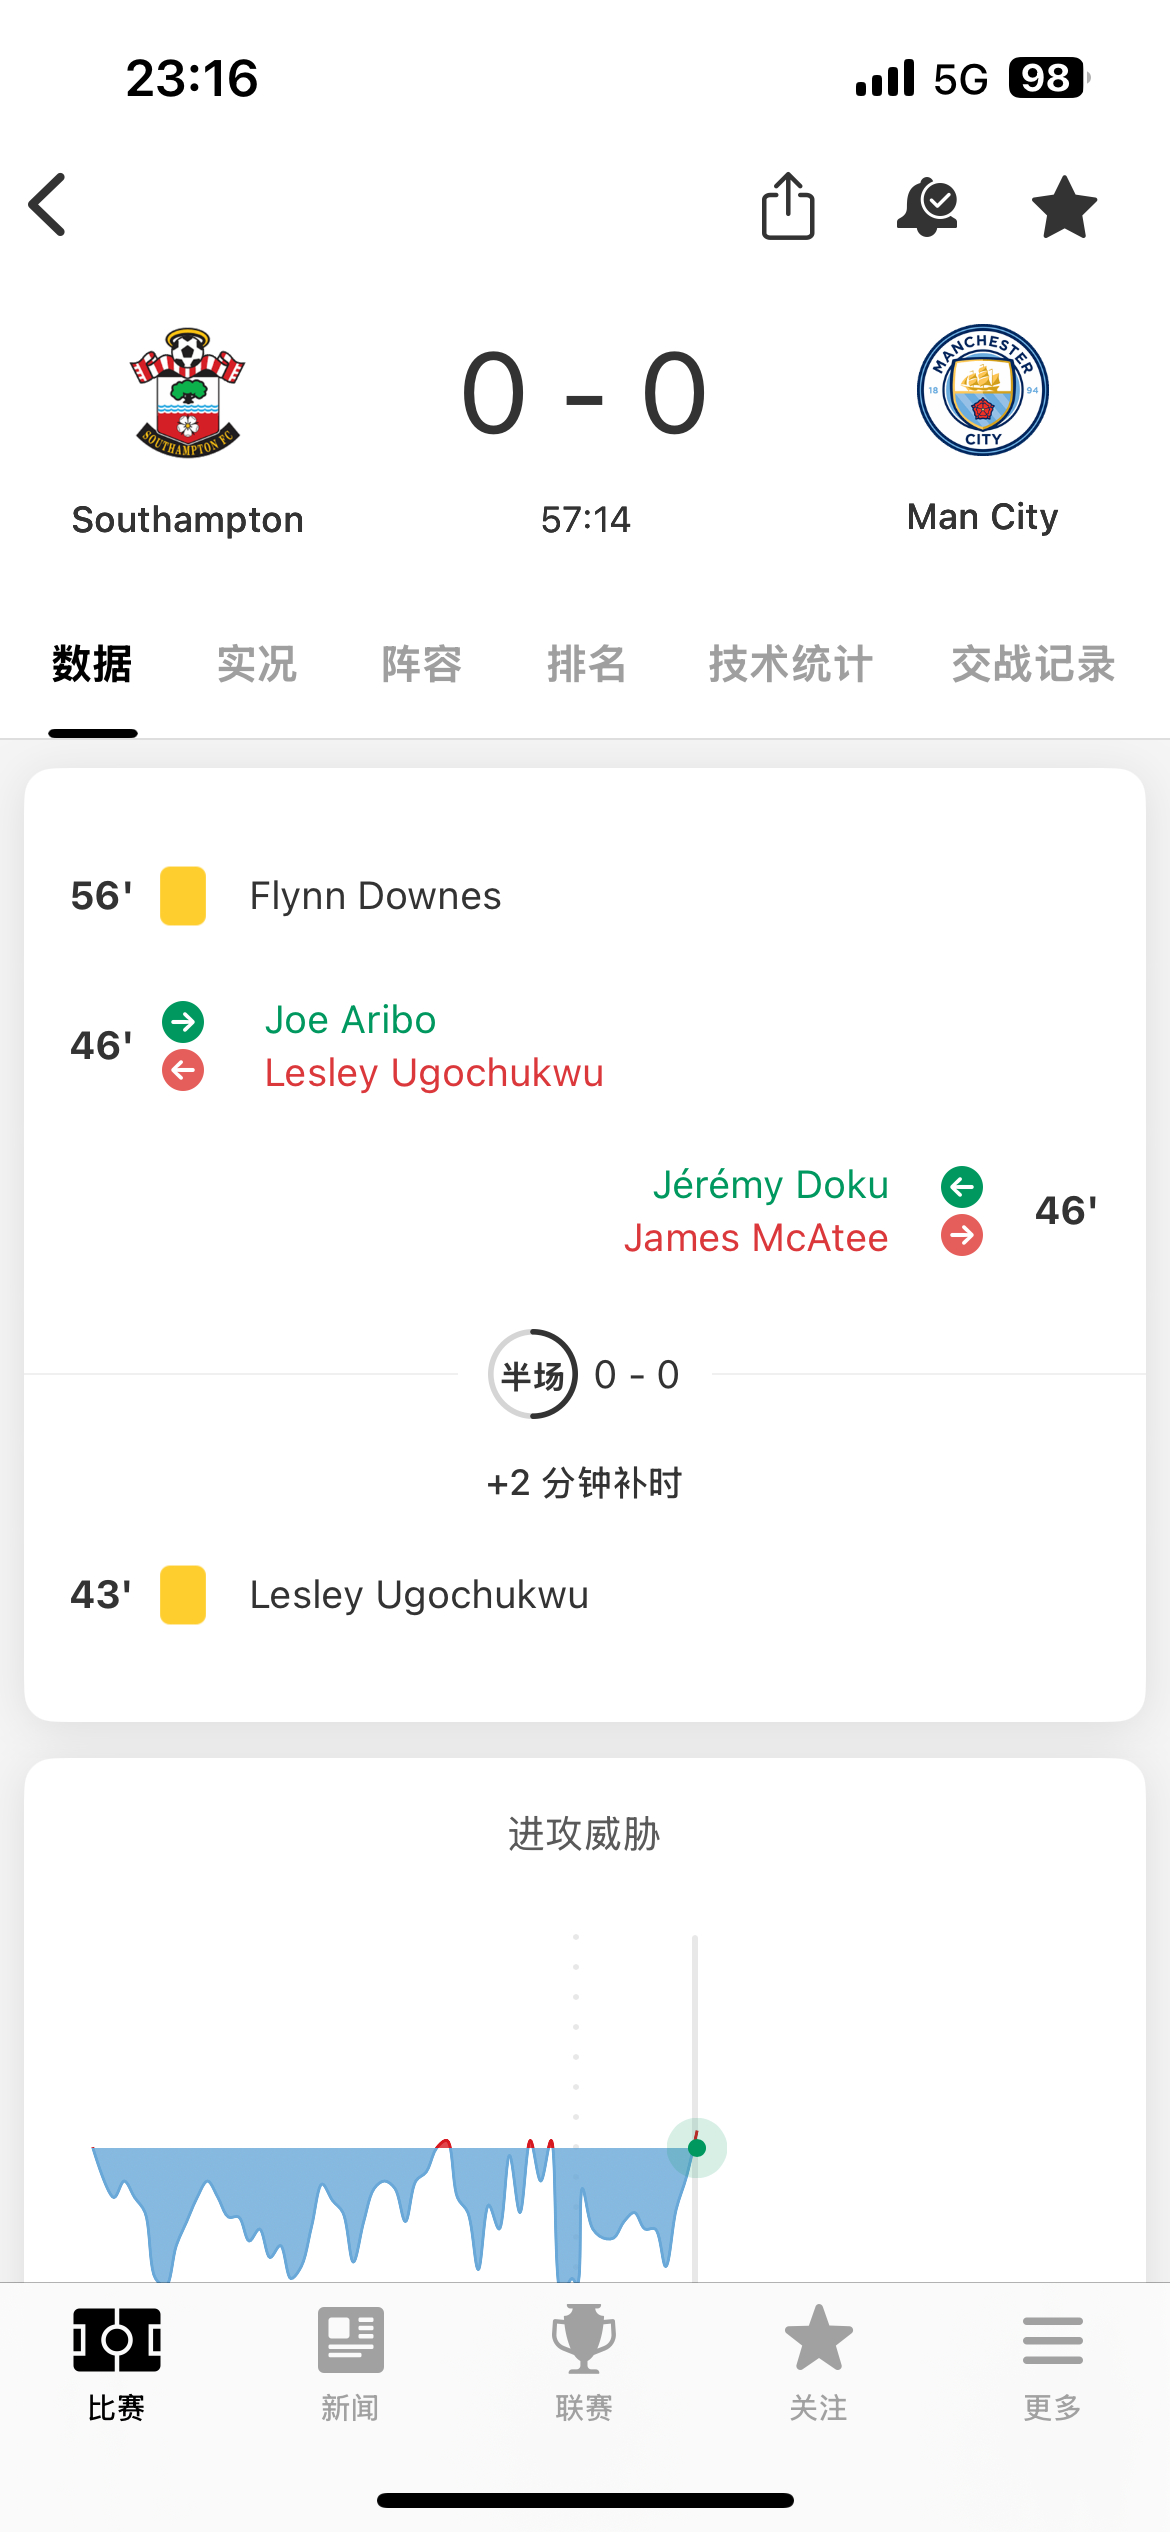Toggle the favorite star at top
1170x2532 pixels.
click(1064, 207)
